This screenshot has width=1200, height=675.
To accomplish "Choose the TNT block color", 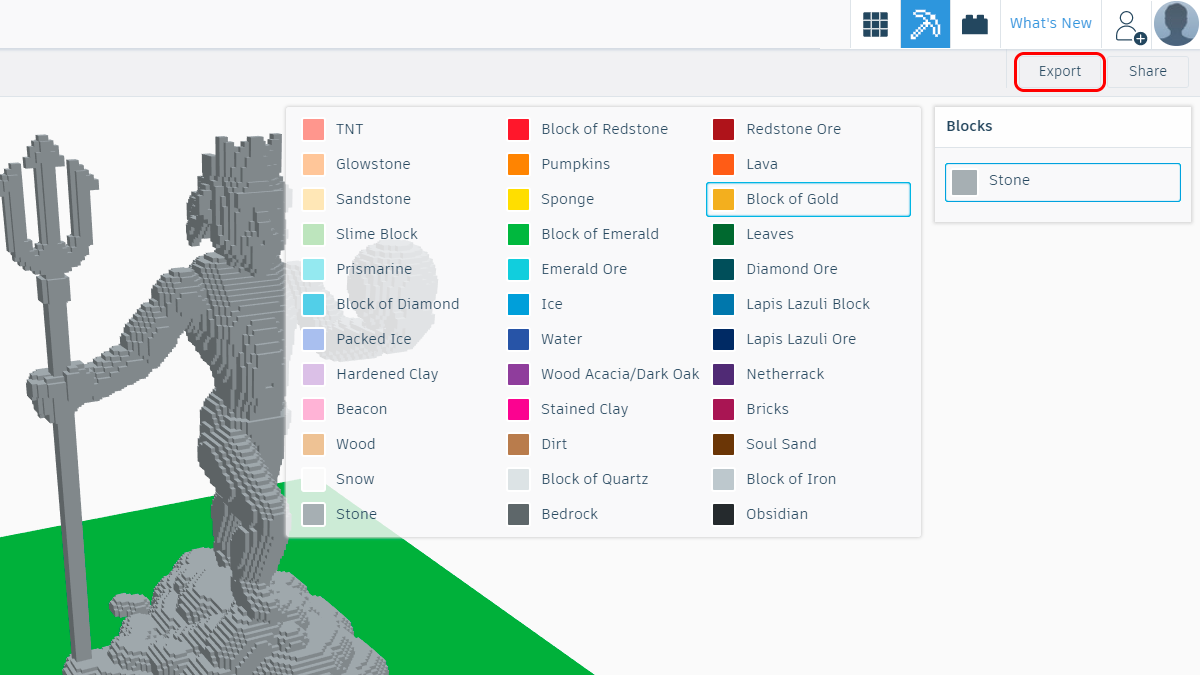I will (398, 129).
